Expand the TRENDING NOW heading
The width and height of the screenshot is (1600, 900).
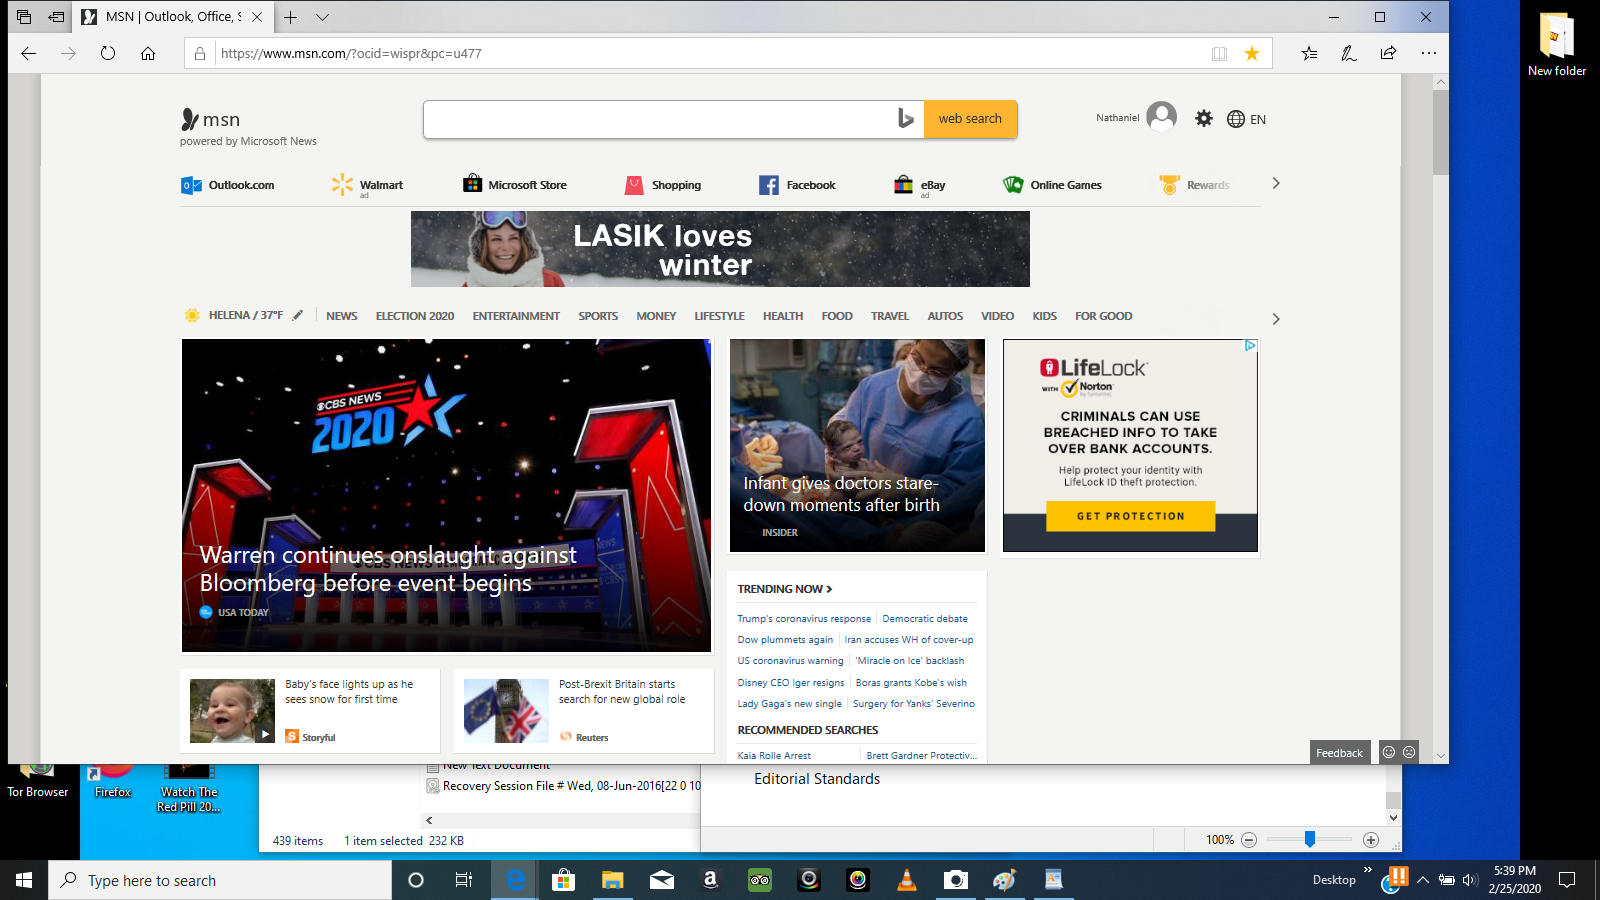[x=785, y=589]
